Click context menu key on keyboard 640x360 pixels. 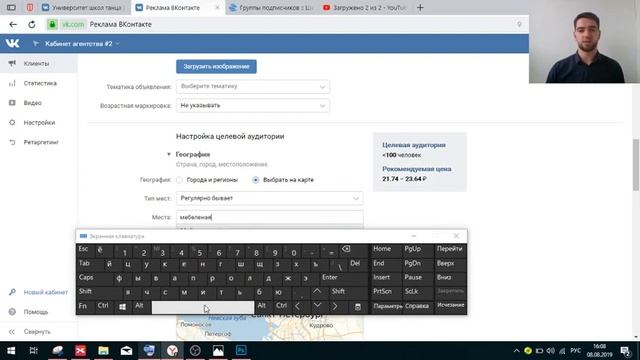[358, 307]
